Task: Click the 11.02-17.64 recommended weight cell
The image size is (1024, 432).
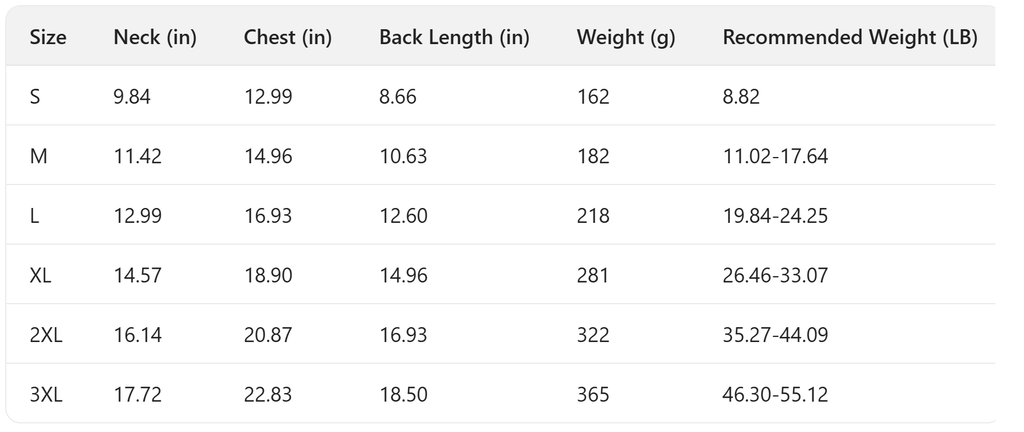Action: tap(775, 156)
